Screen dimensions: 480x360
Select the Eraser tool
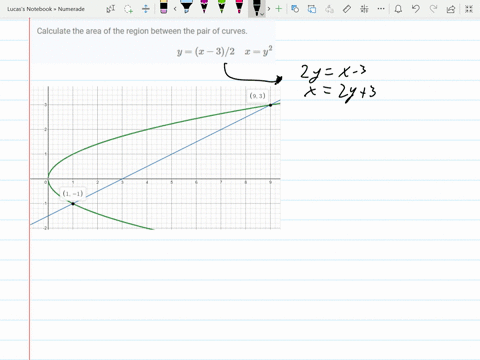(x=164, y=7)
